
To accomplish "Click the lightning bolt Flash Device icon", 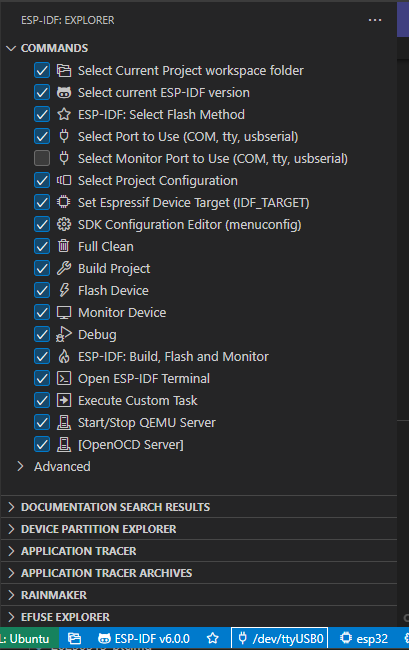I will [64, 290].
